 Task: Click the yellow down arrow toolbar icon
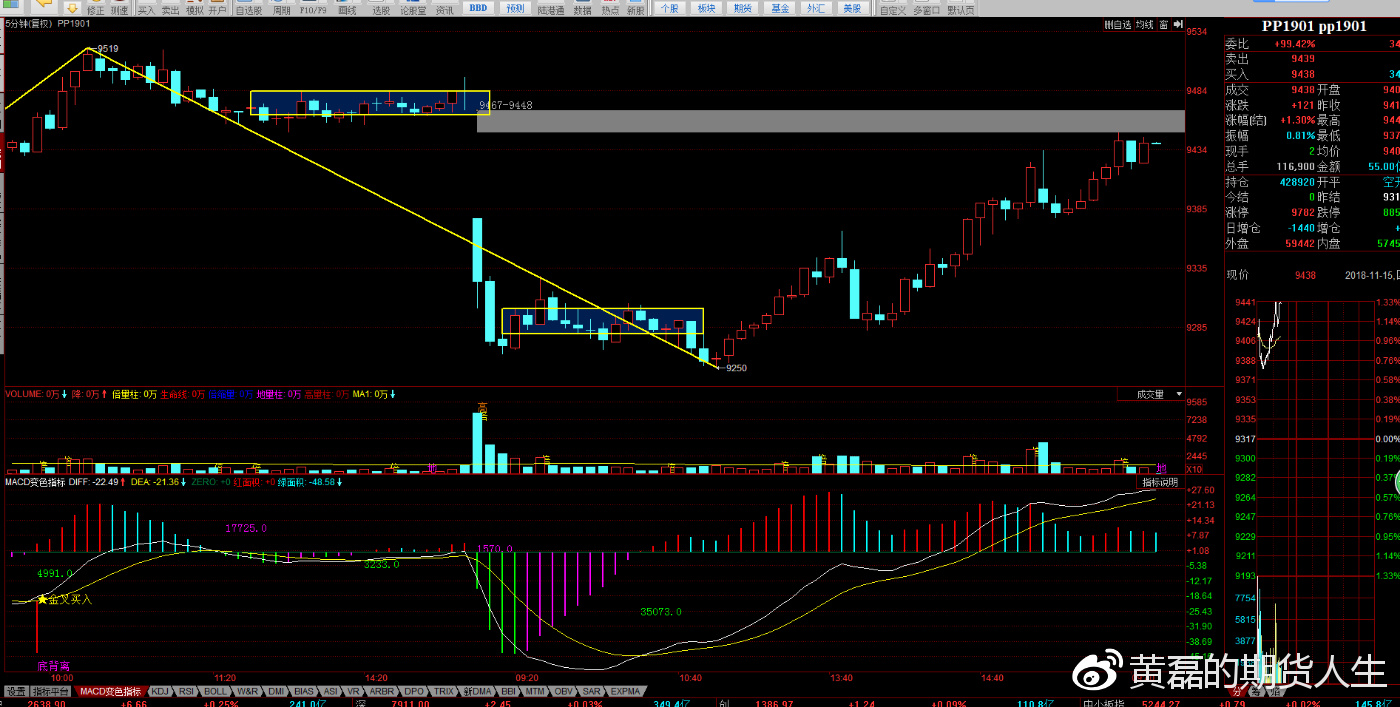tap(72, 7)
